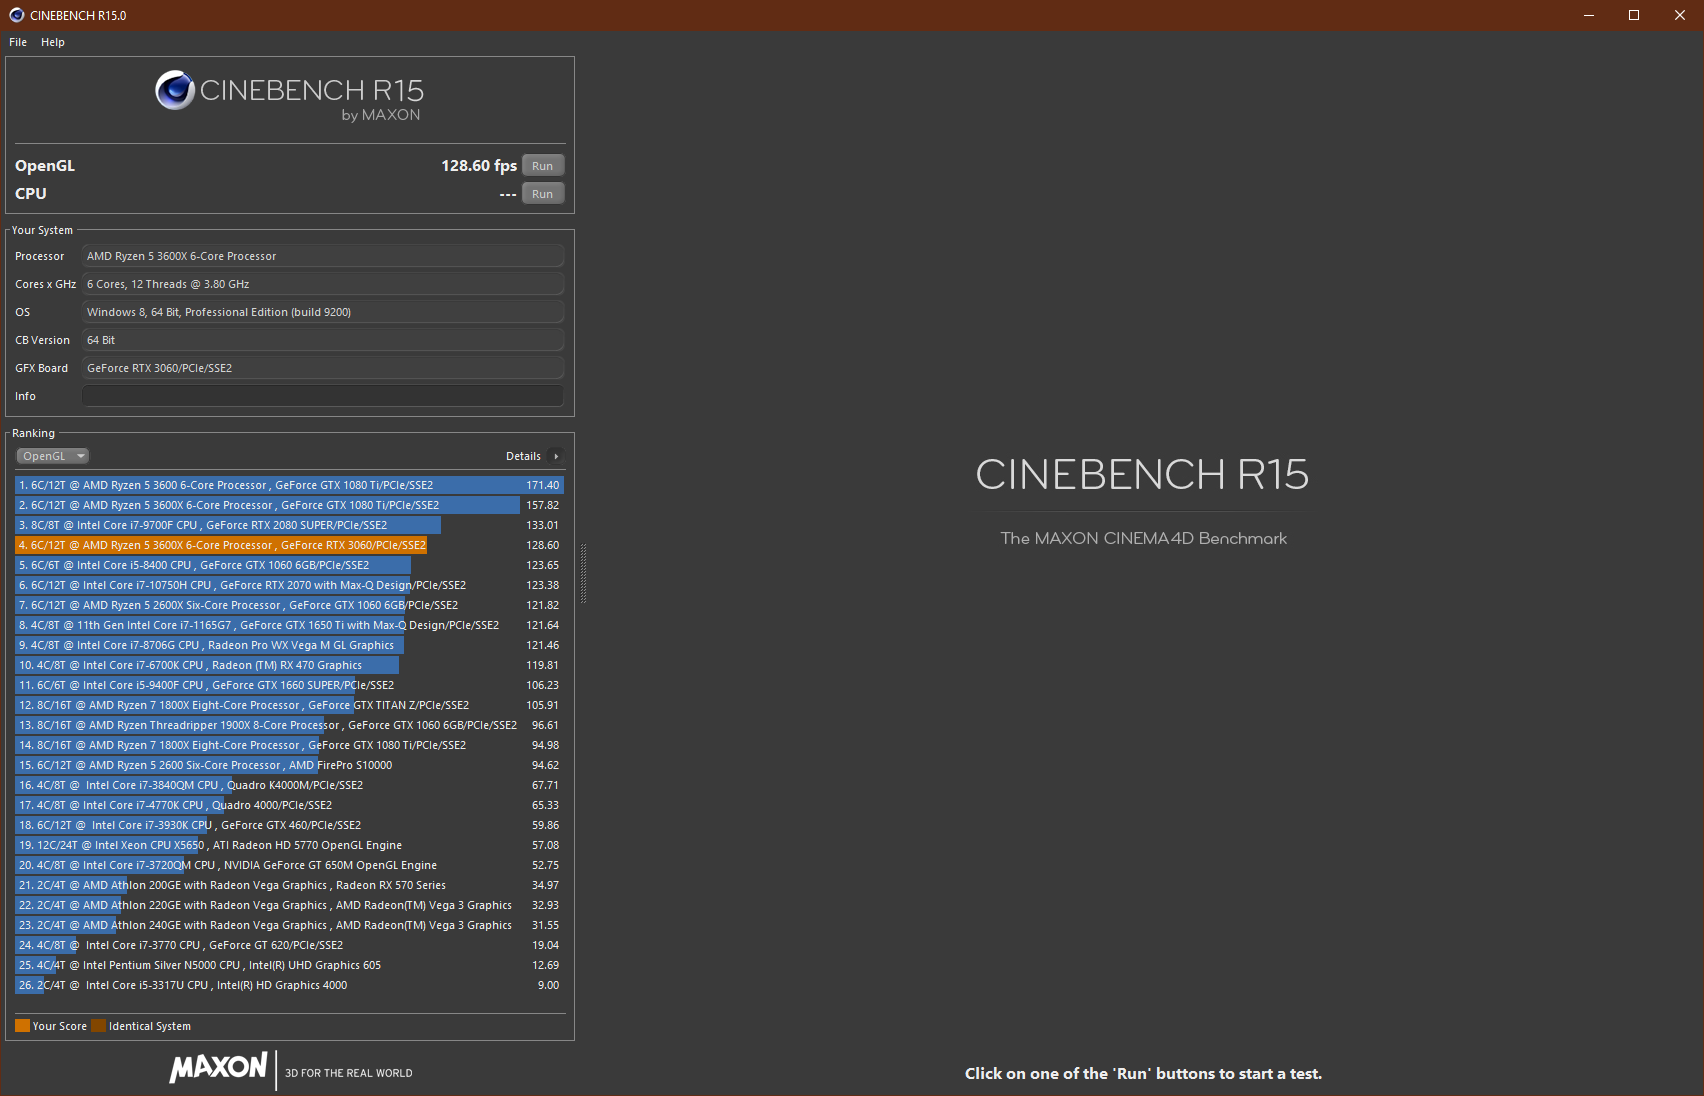Select rank 22 Athlon 220GE Vega 3 entry
This screenshot has width=1704, height=1096.
(290, 905)
